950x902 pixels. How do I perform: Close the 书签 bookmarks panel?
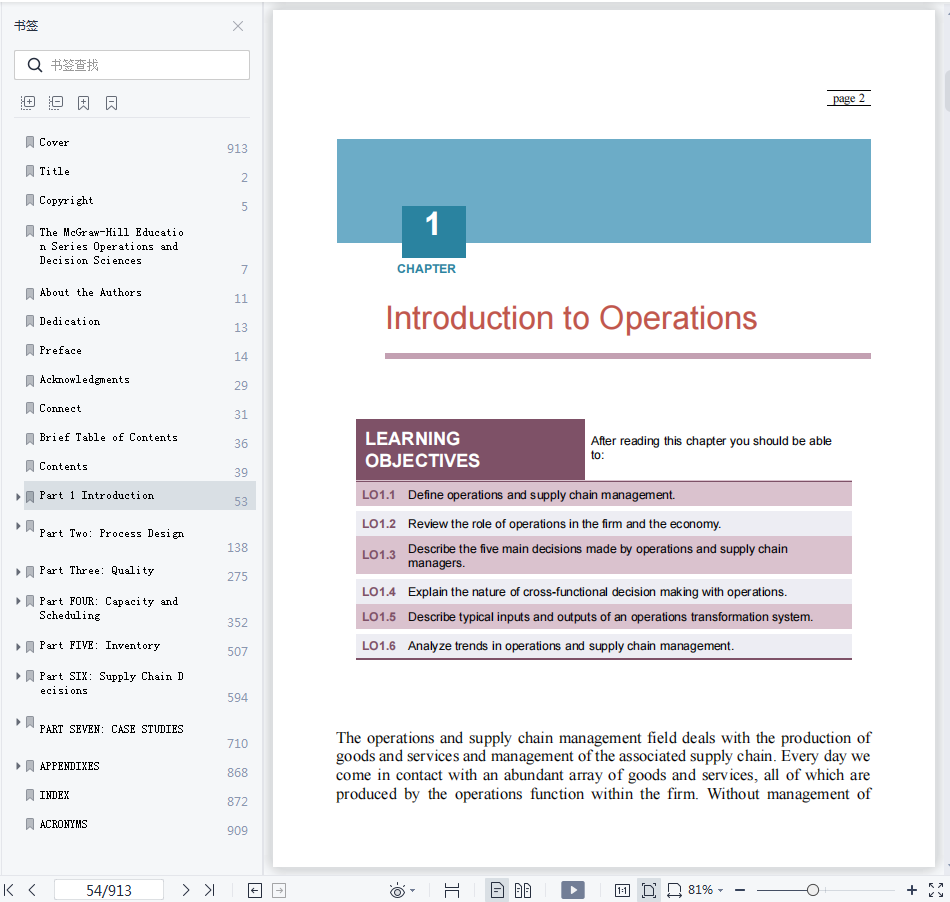pyautogui.click(x=238, y=26)
